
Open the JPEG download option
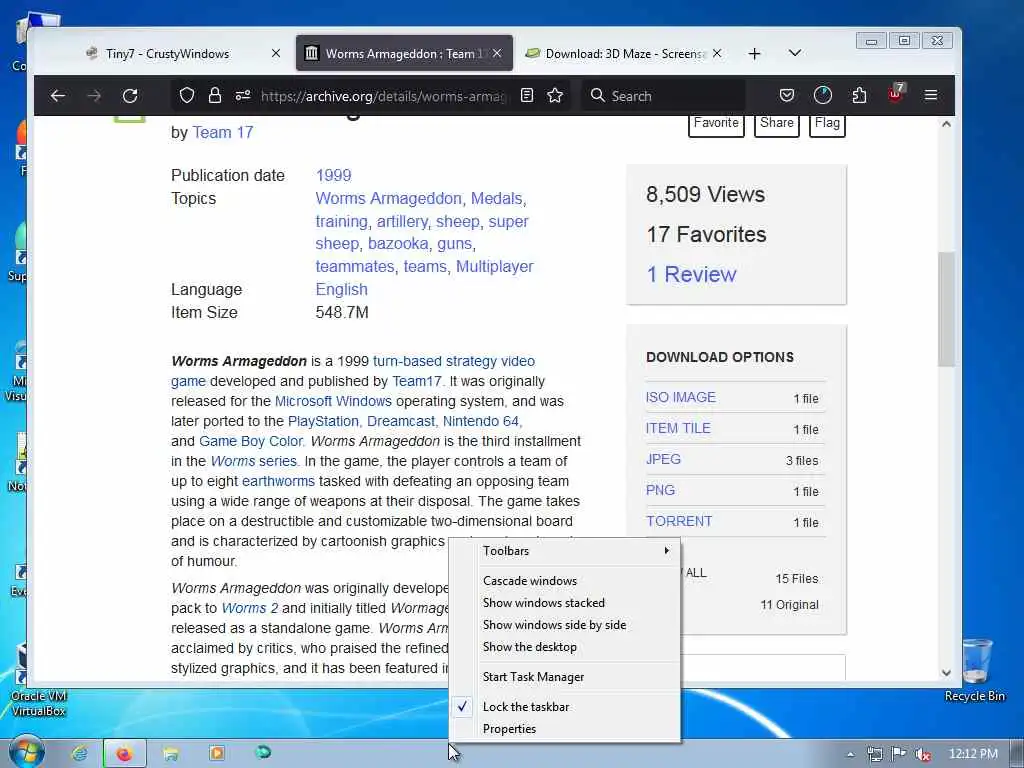(x=663, y=459)
